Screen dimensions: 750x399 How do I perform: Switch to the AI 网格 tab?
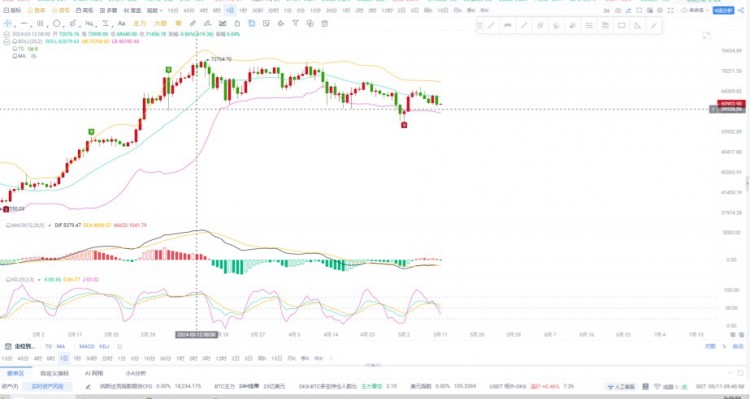click(x=94, y=373)
